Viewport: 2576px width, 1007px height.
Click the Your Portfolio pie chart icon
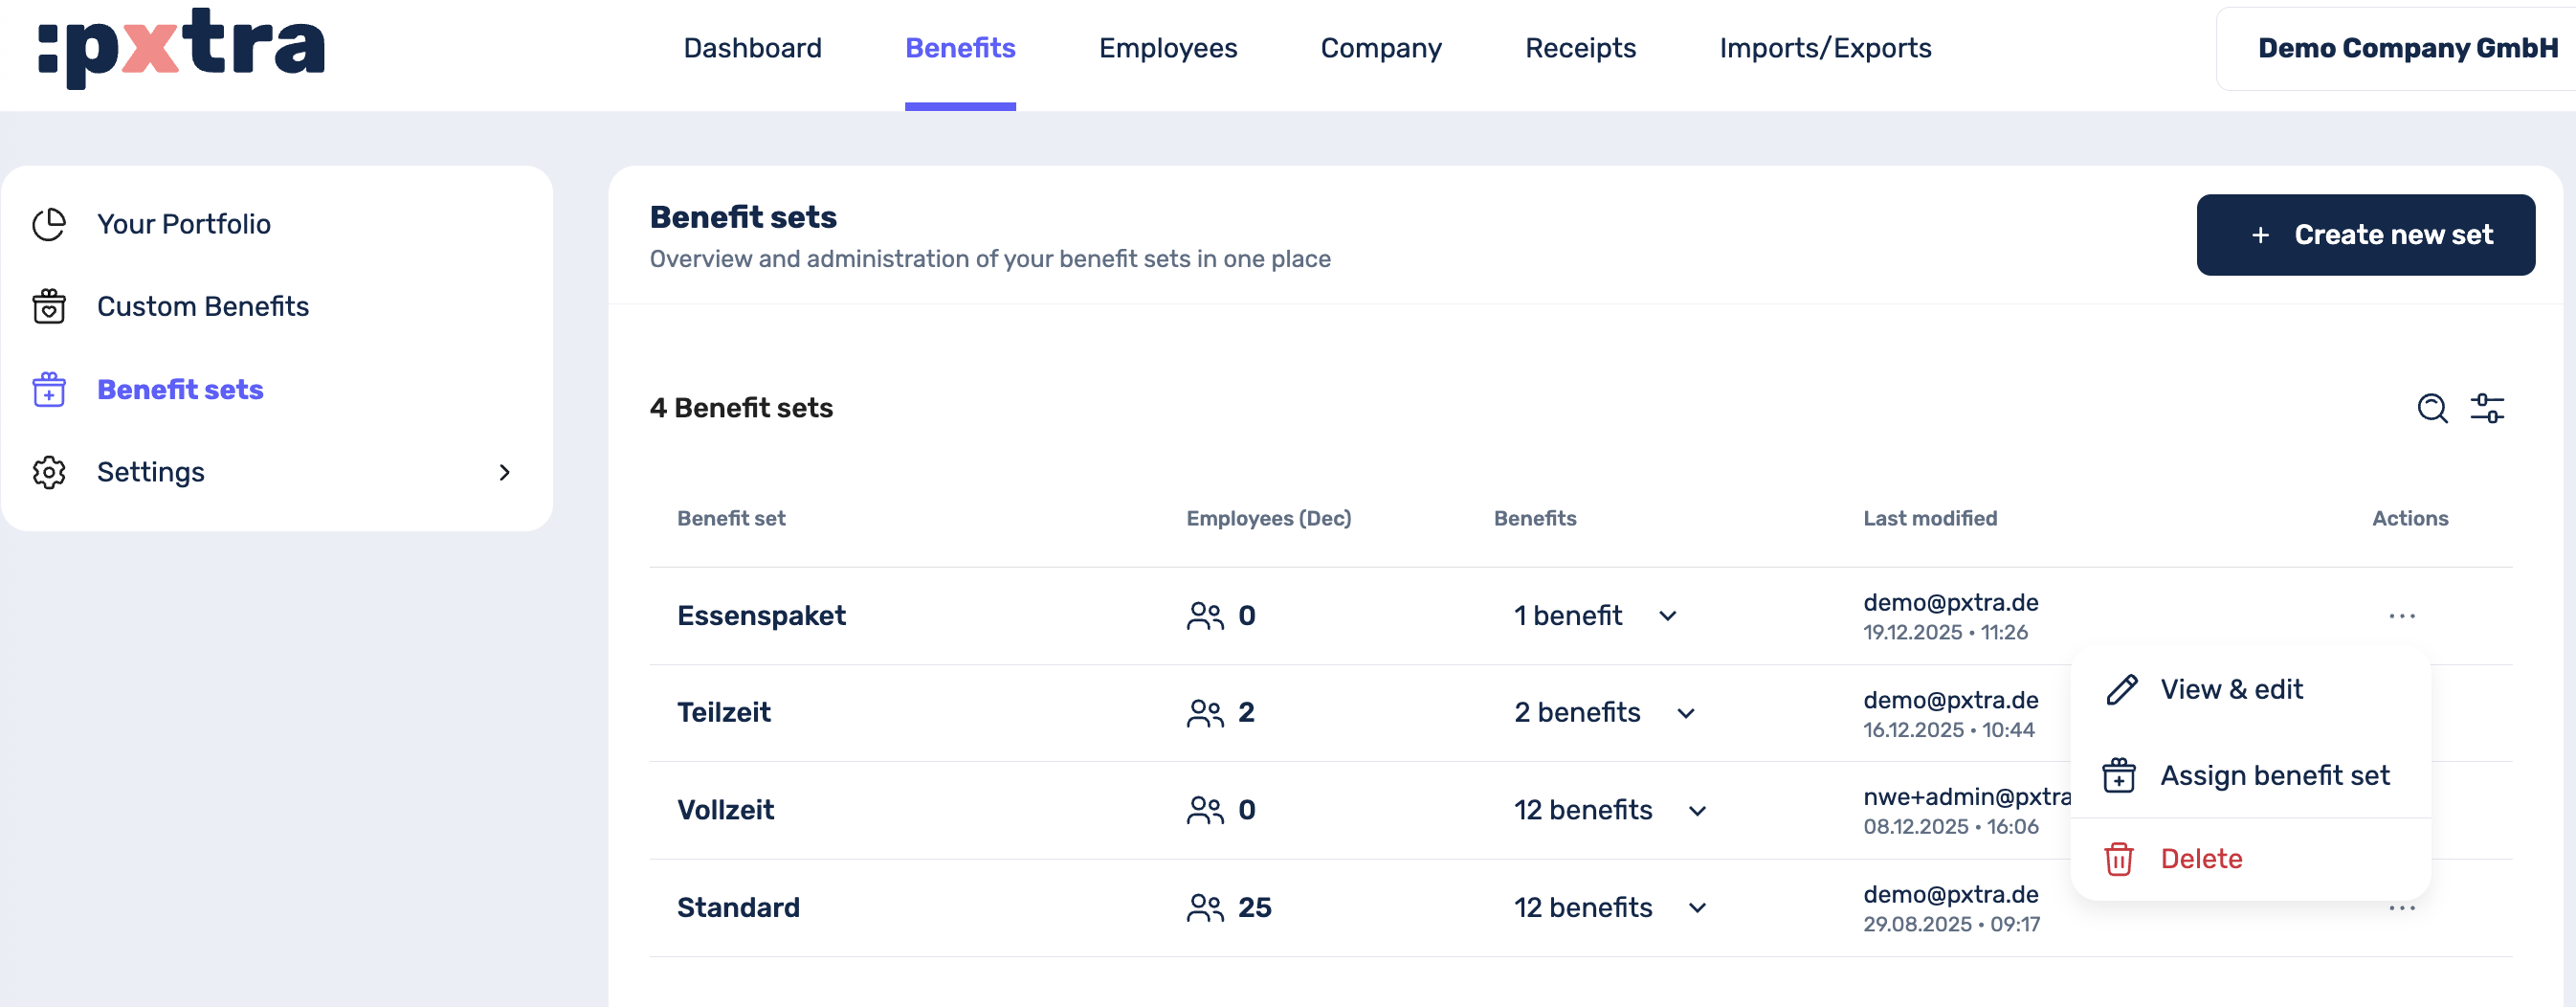[x=49, y=224]
